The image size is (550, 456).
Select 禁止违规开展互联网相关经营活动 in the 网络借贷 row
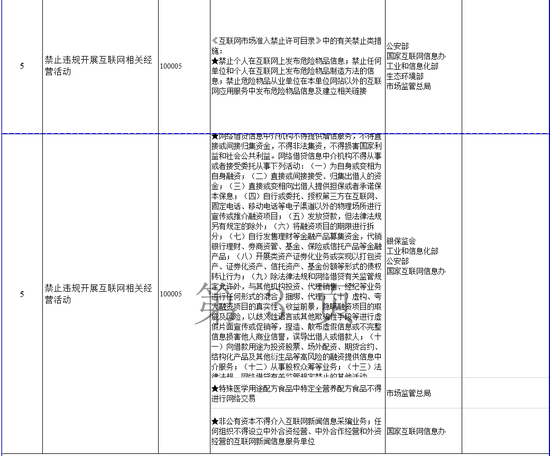[x=99, y=294]
